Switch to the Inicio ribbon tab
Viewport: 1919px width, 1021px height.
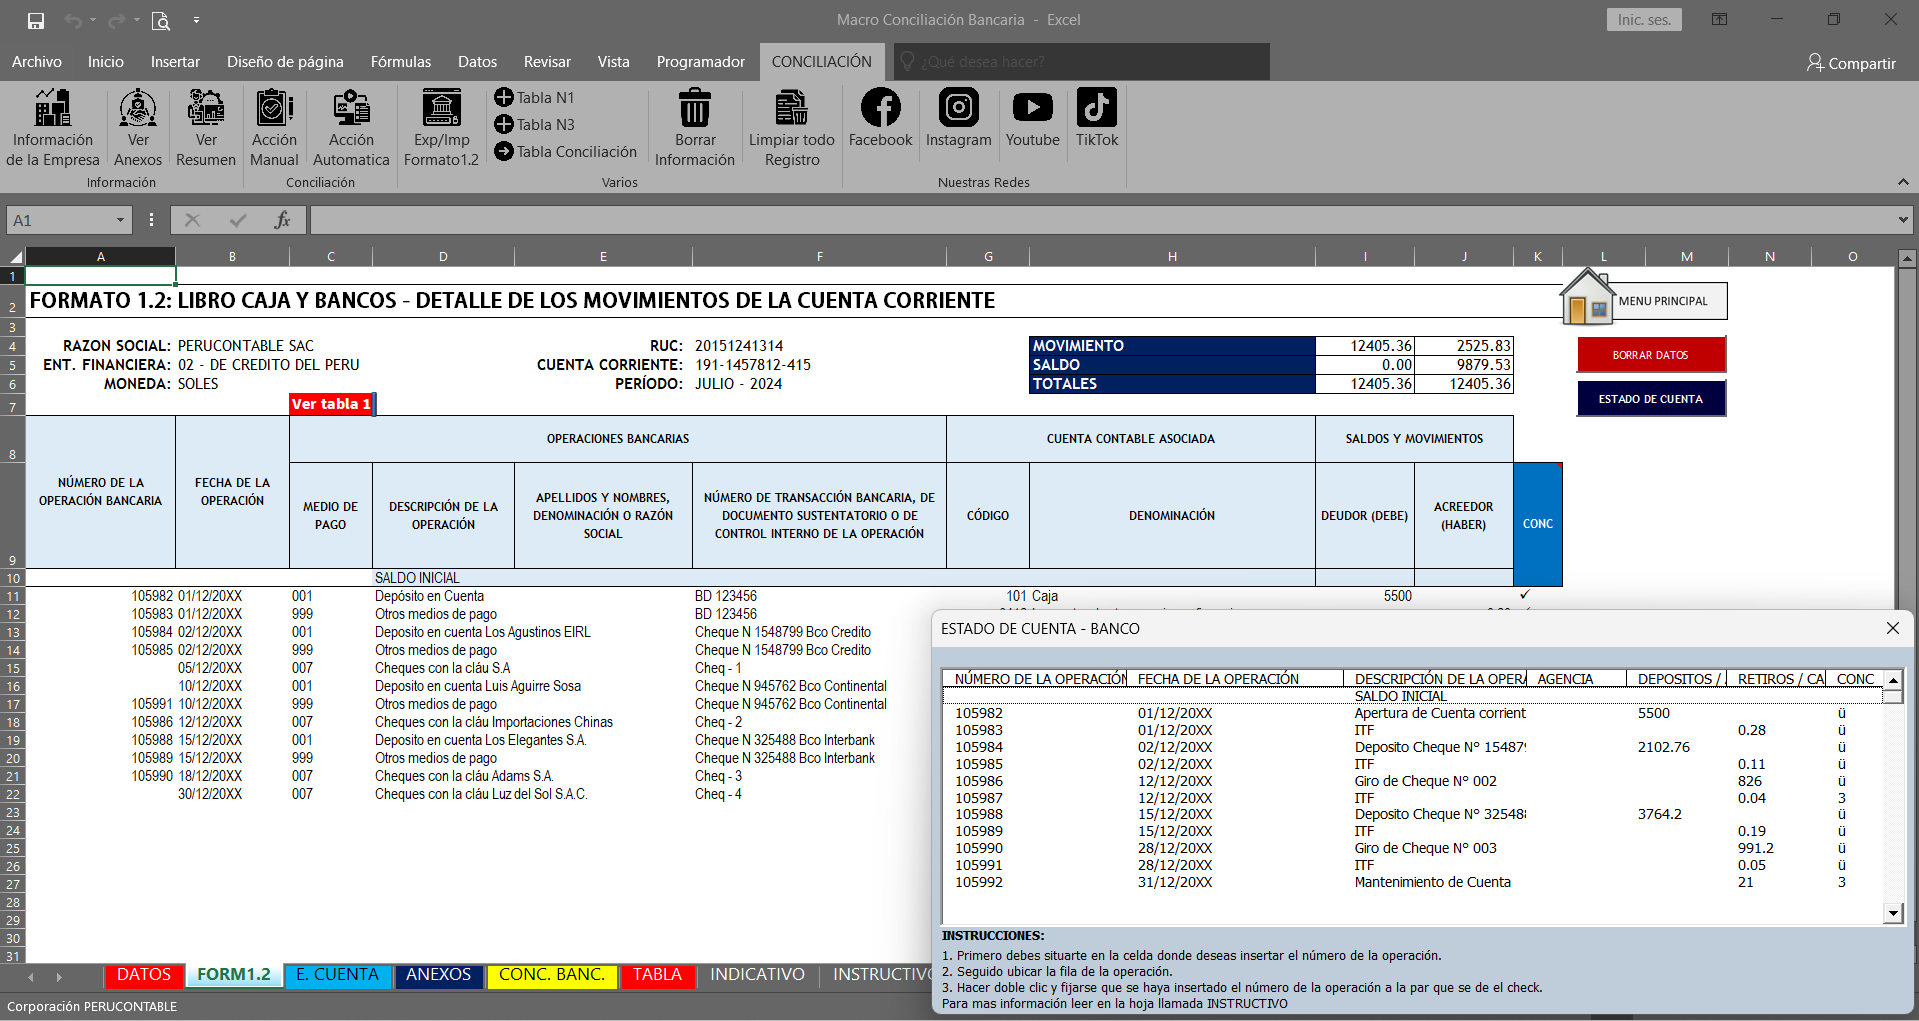pyautogui.click(x=106, y=62)
